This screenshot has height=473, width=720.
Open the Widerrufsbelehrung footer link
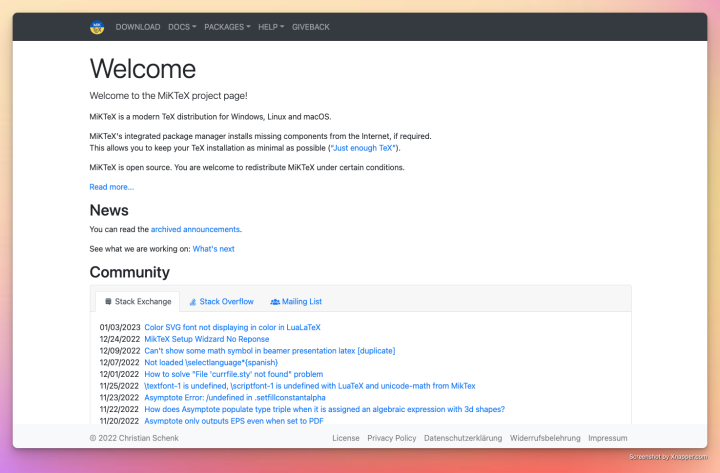(x=545, y=438)
